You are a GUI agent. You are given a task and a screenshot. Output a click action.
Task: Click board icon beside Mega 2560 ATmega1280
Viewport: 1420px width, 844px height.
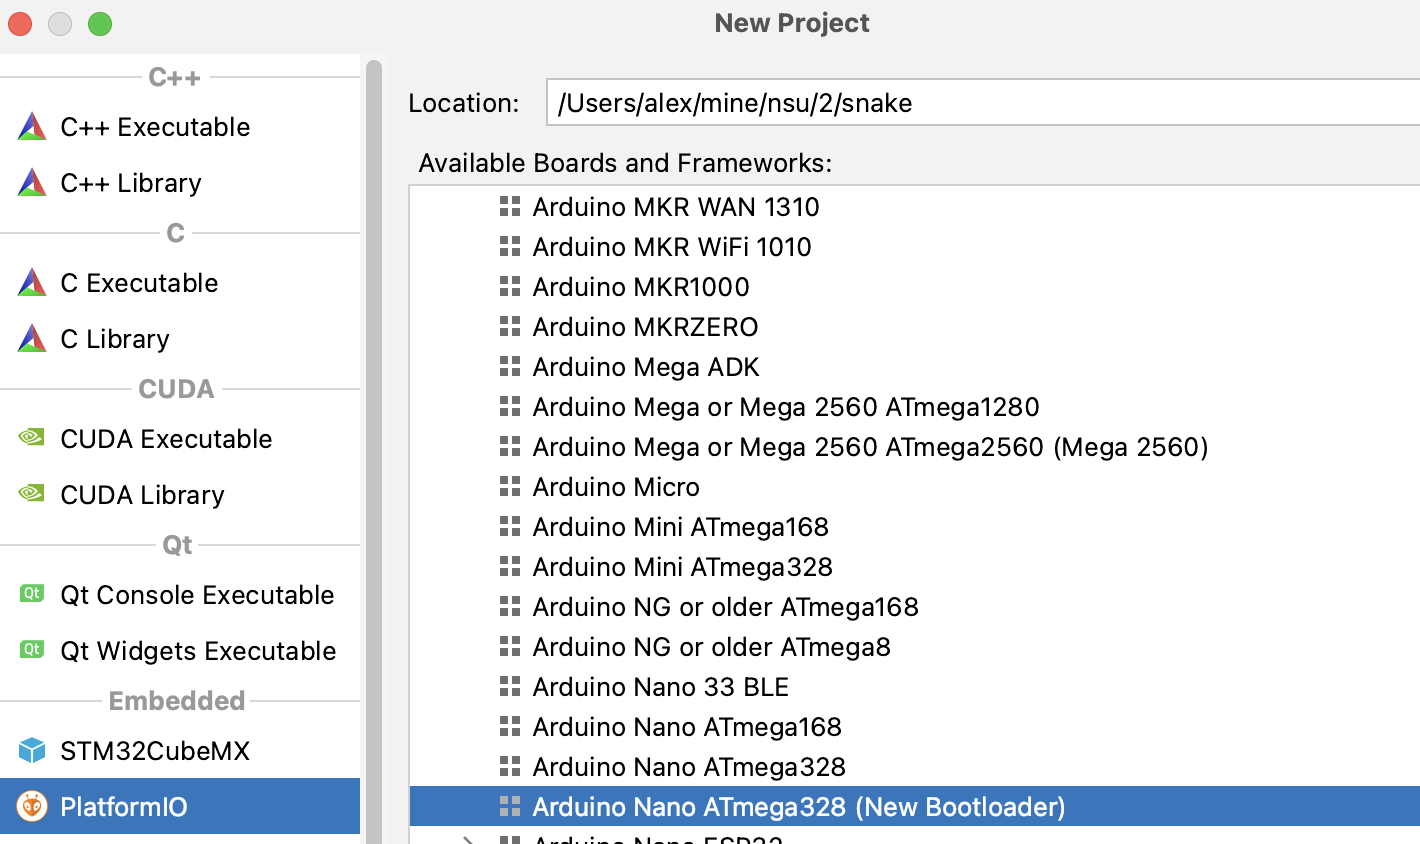pos(510,407)
